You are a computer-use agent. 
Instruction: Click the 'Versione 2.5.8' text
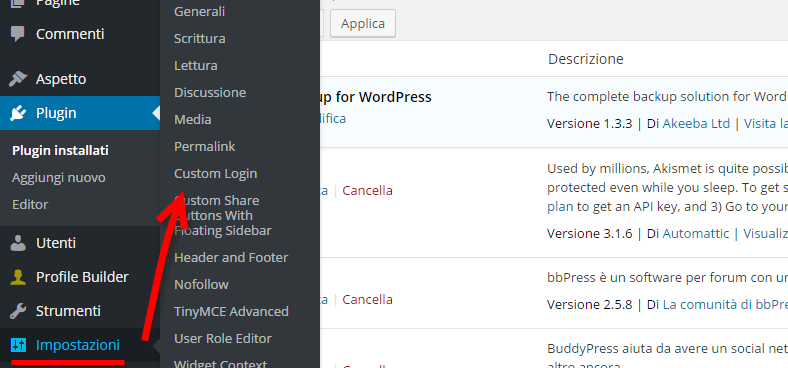coord(589,305)
